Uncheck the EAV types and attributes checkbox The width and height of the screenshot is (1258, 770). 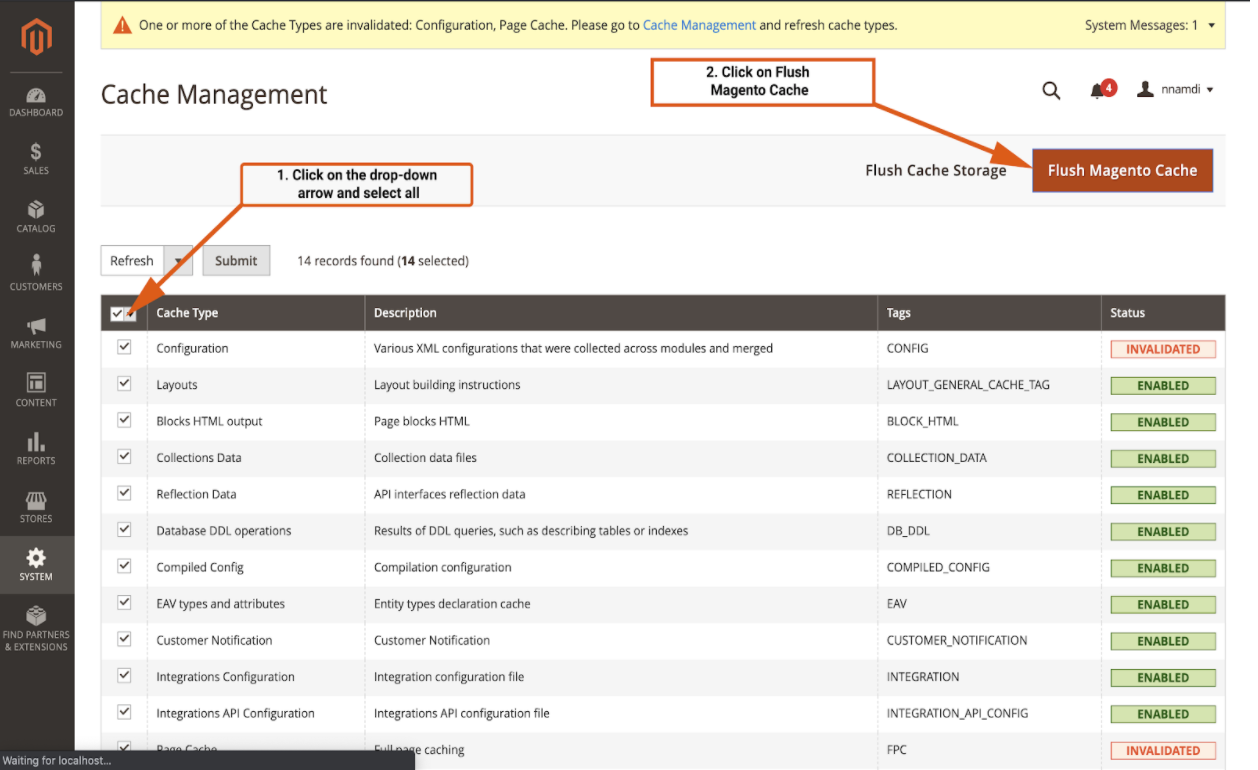coord(125,602)
